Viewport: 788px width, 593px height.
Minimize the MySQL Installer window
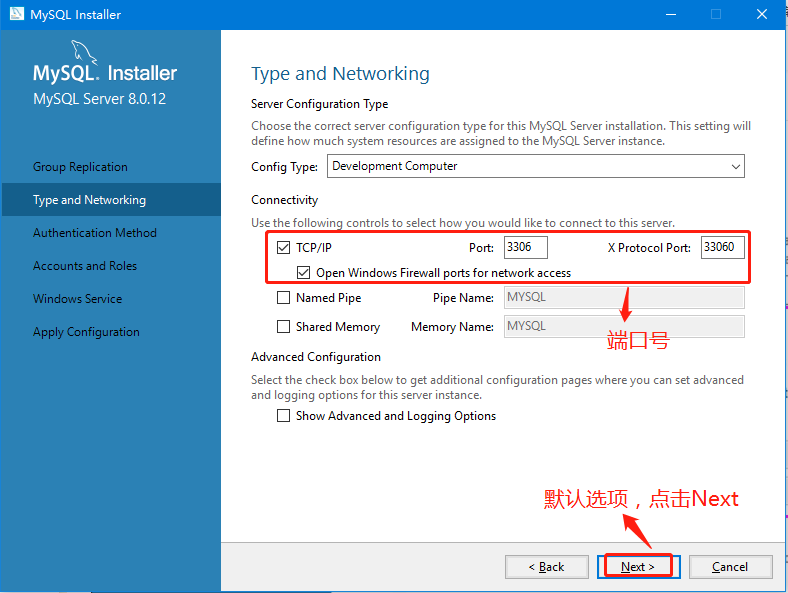point(671,14)
